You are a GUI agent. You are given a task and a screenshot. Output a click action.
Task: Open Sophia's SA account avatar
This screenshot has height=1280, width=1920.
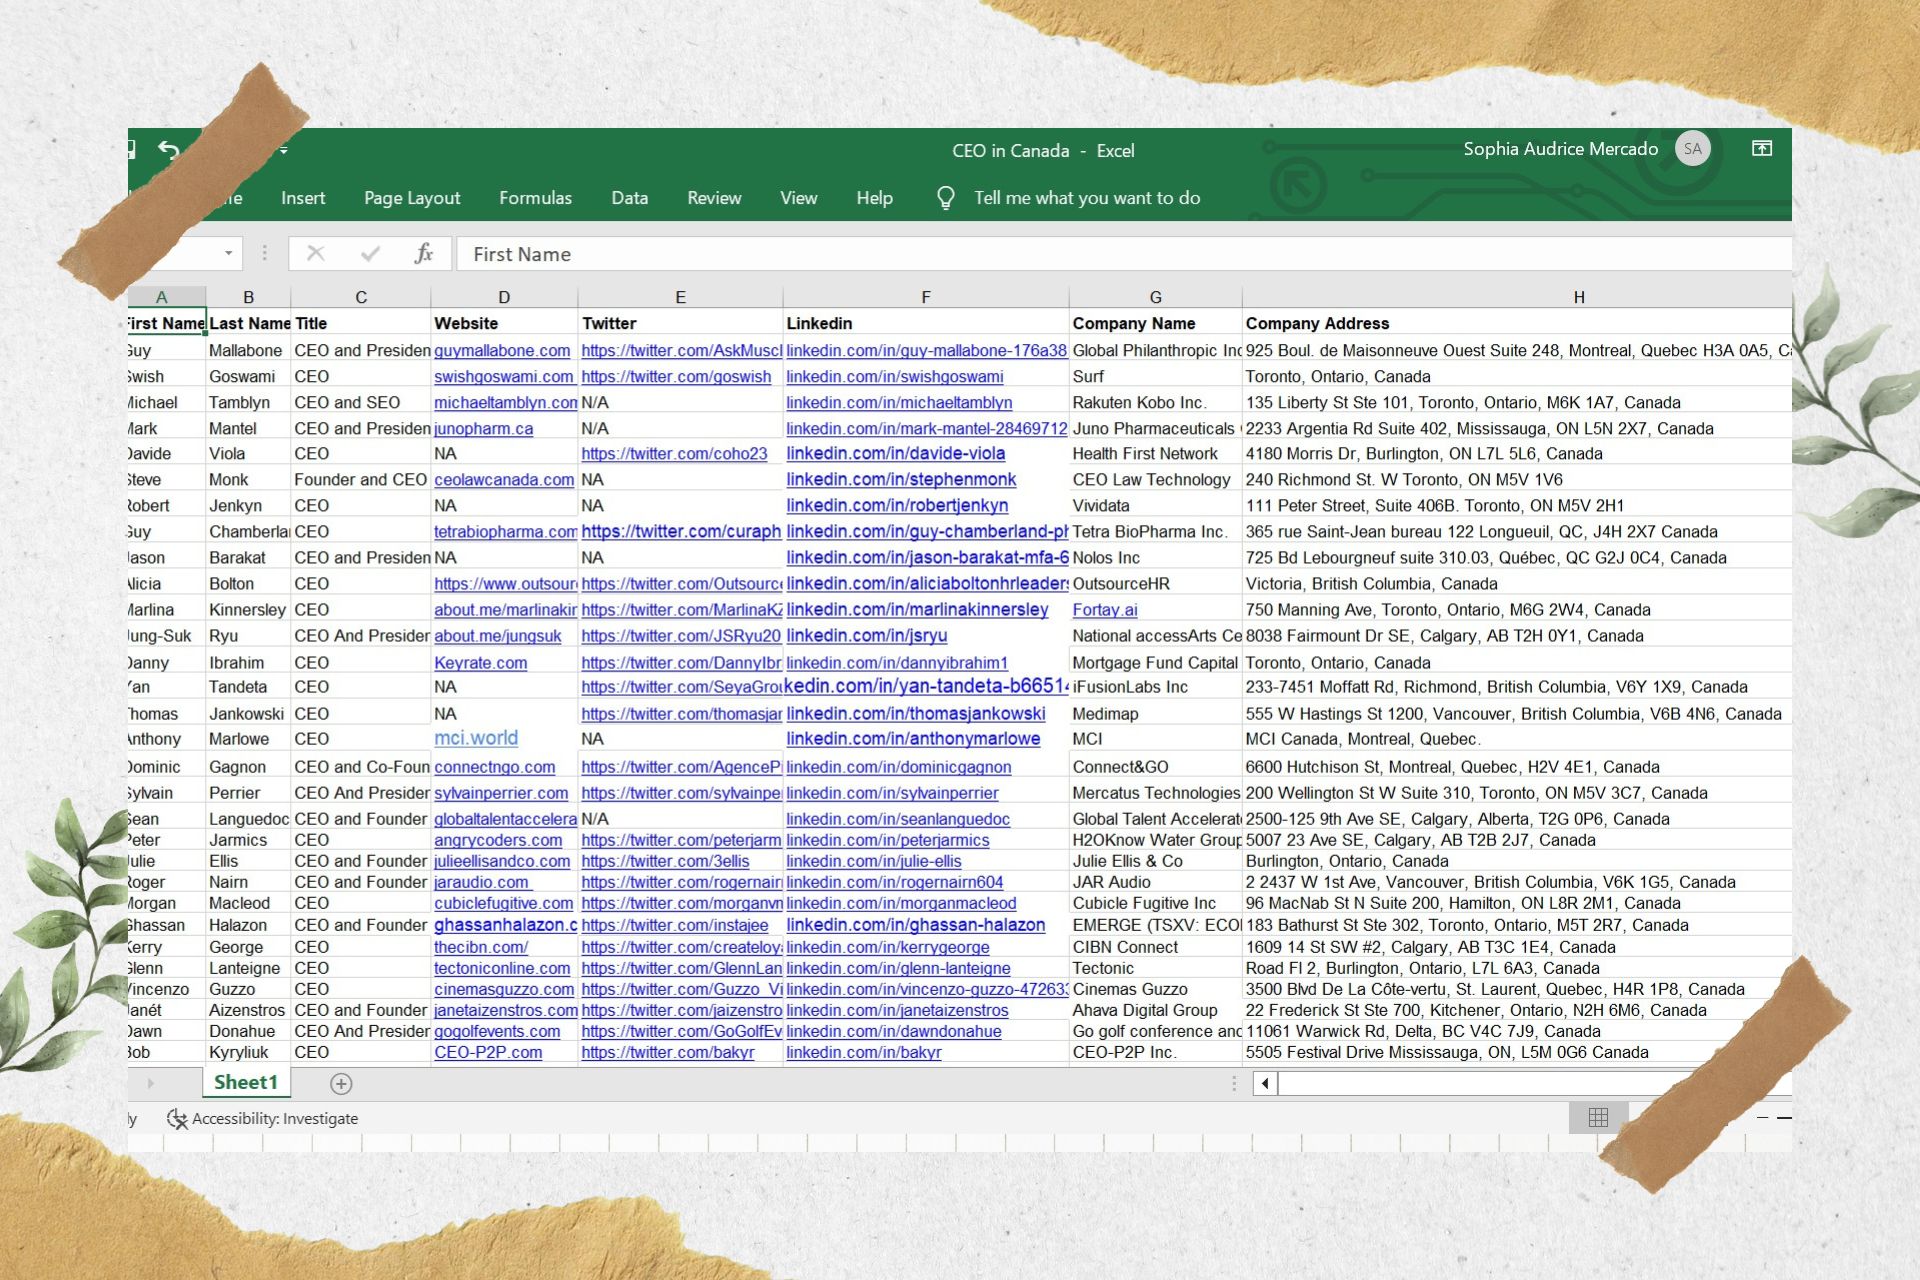click(x=1692, y=149)
